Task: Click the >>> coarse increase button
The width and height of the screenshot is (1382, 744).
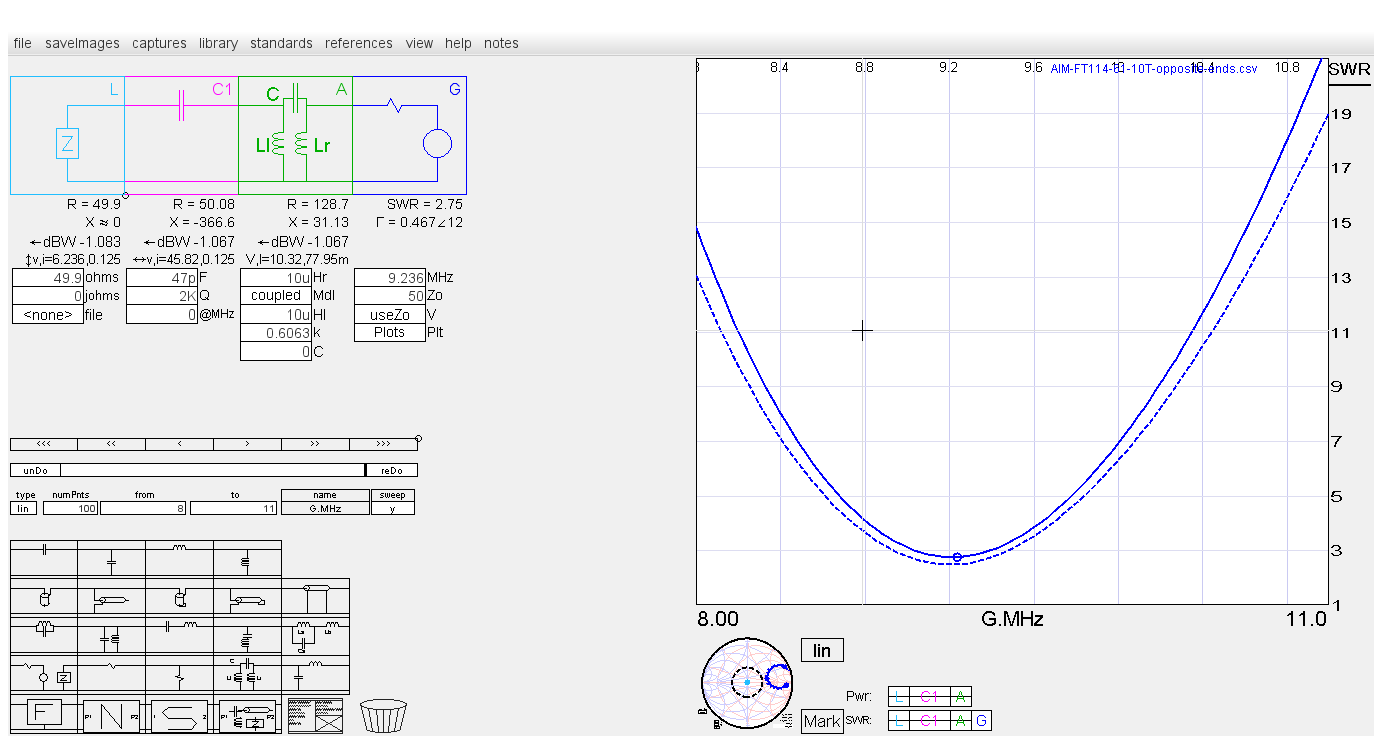Action: [383, 444]
